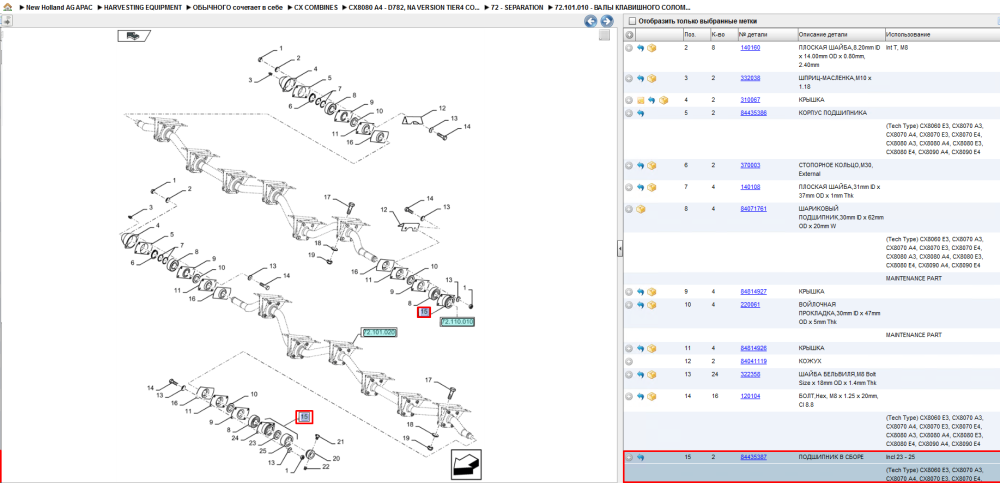Click blue arrow icon for part 370003

[641, 165]
